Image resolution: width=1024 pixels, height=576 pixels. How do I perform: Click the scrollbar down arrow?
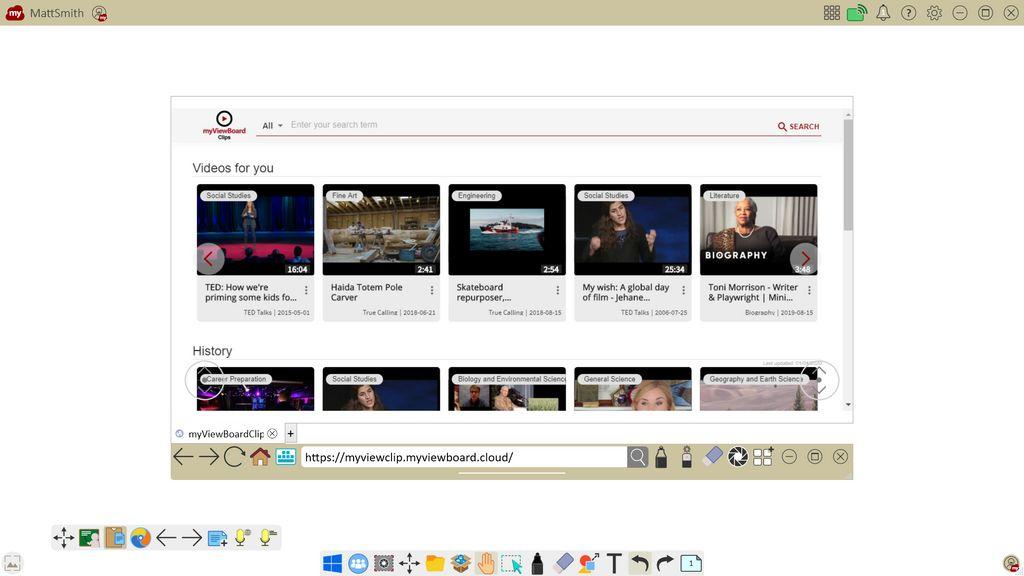pos(848,405)
